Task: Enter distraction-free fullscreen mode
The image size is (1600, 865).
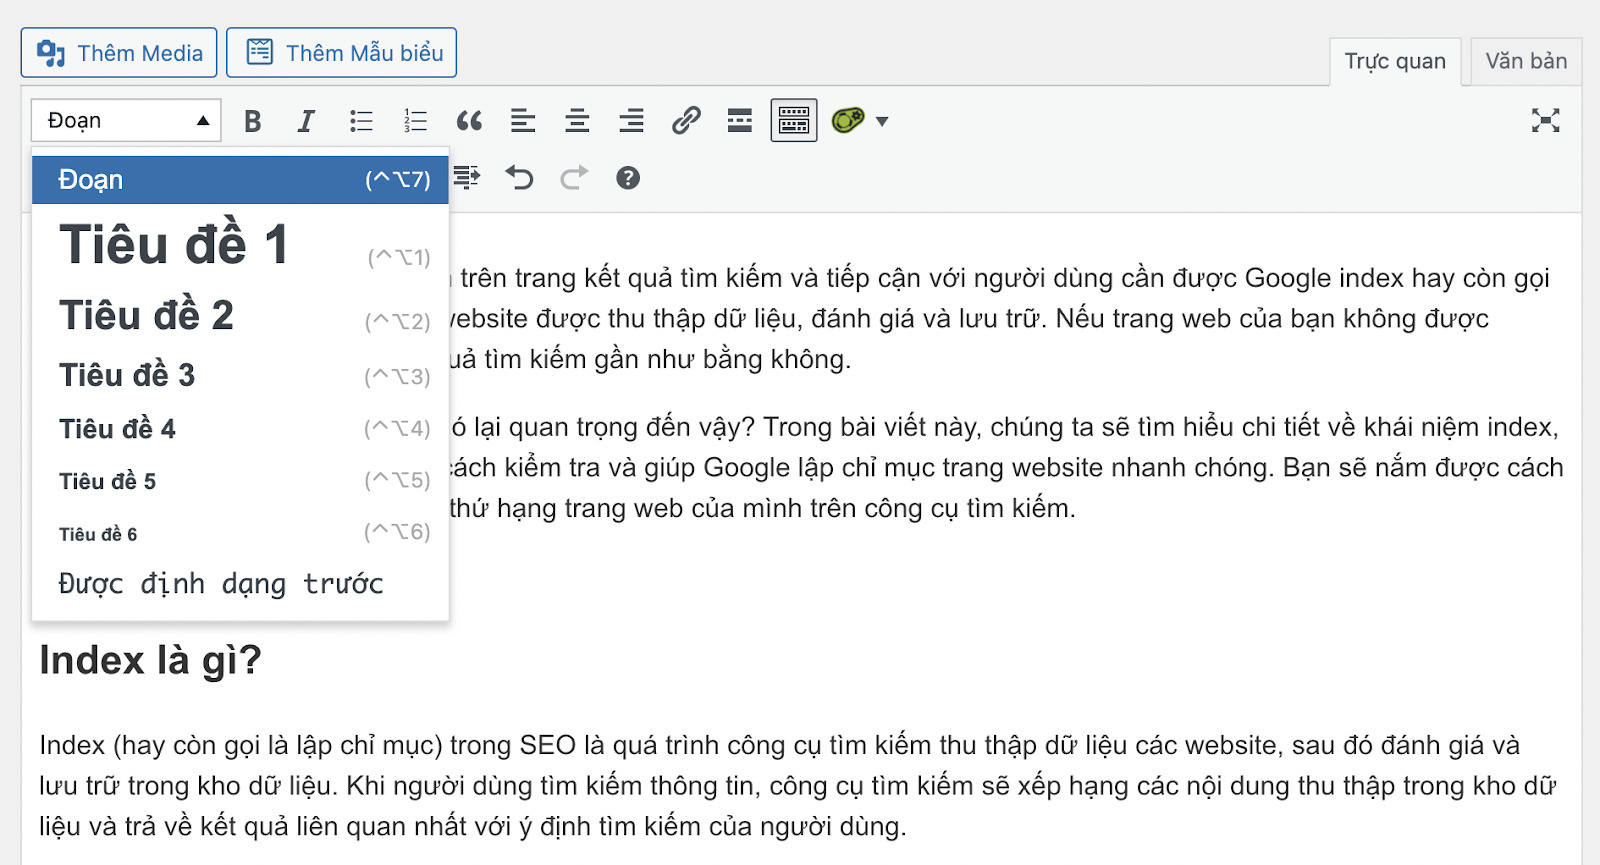Action: [1545, 121]
